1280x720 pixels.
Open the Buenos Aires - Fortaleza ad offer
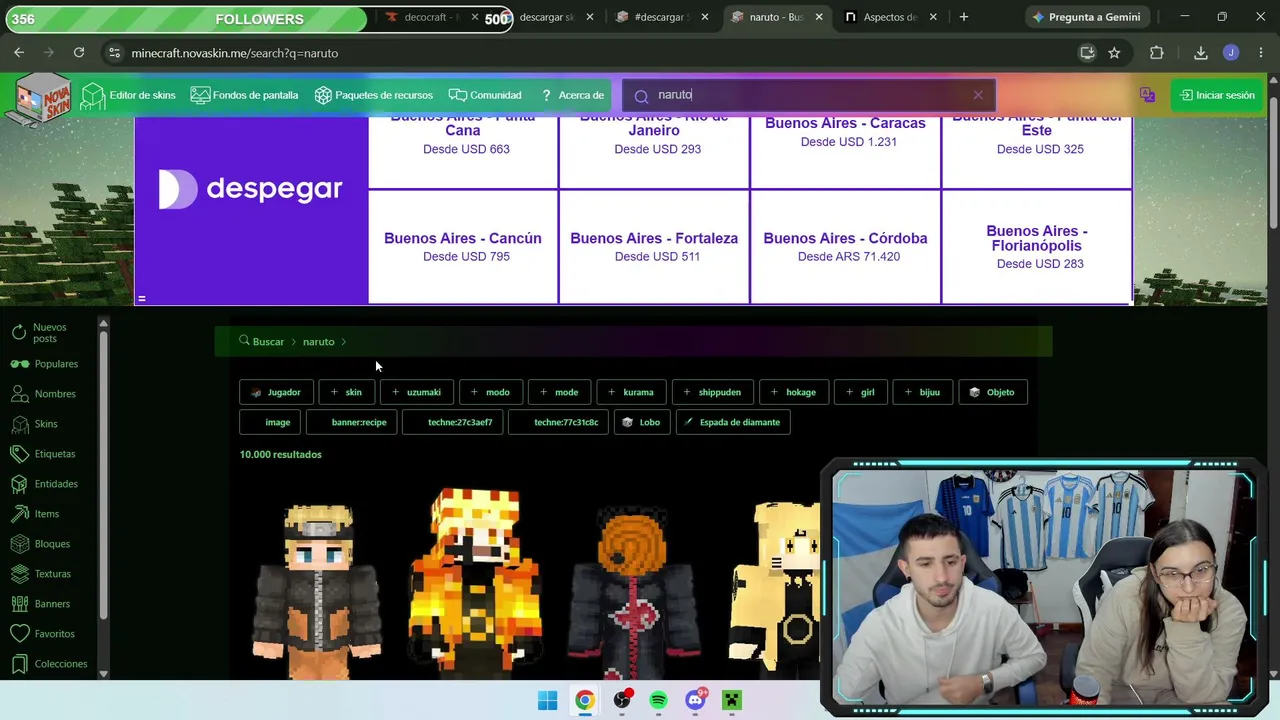point(654,246)
